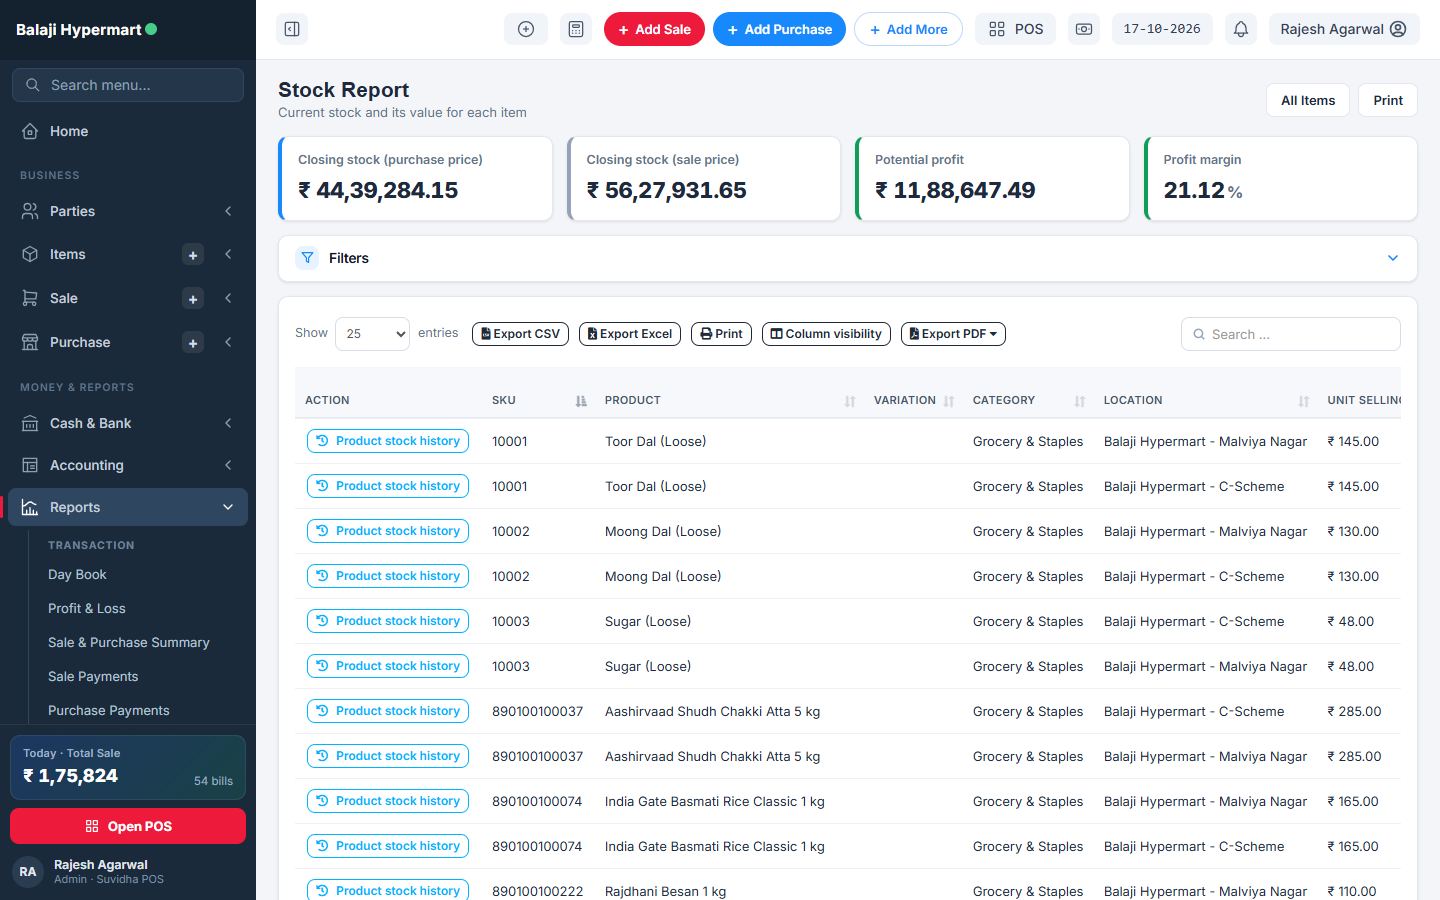Open notifications bell icon
The width and height of the screenshot is (1440, 900).
pyautogui.click(x=1241, y=29)
